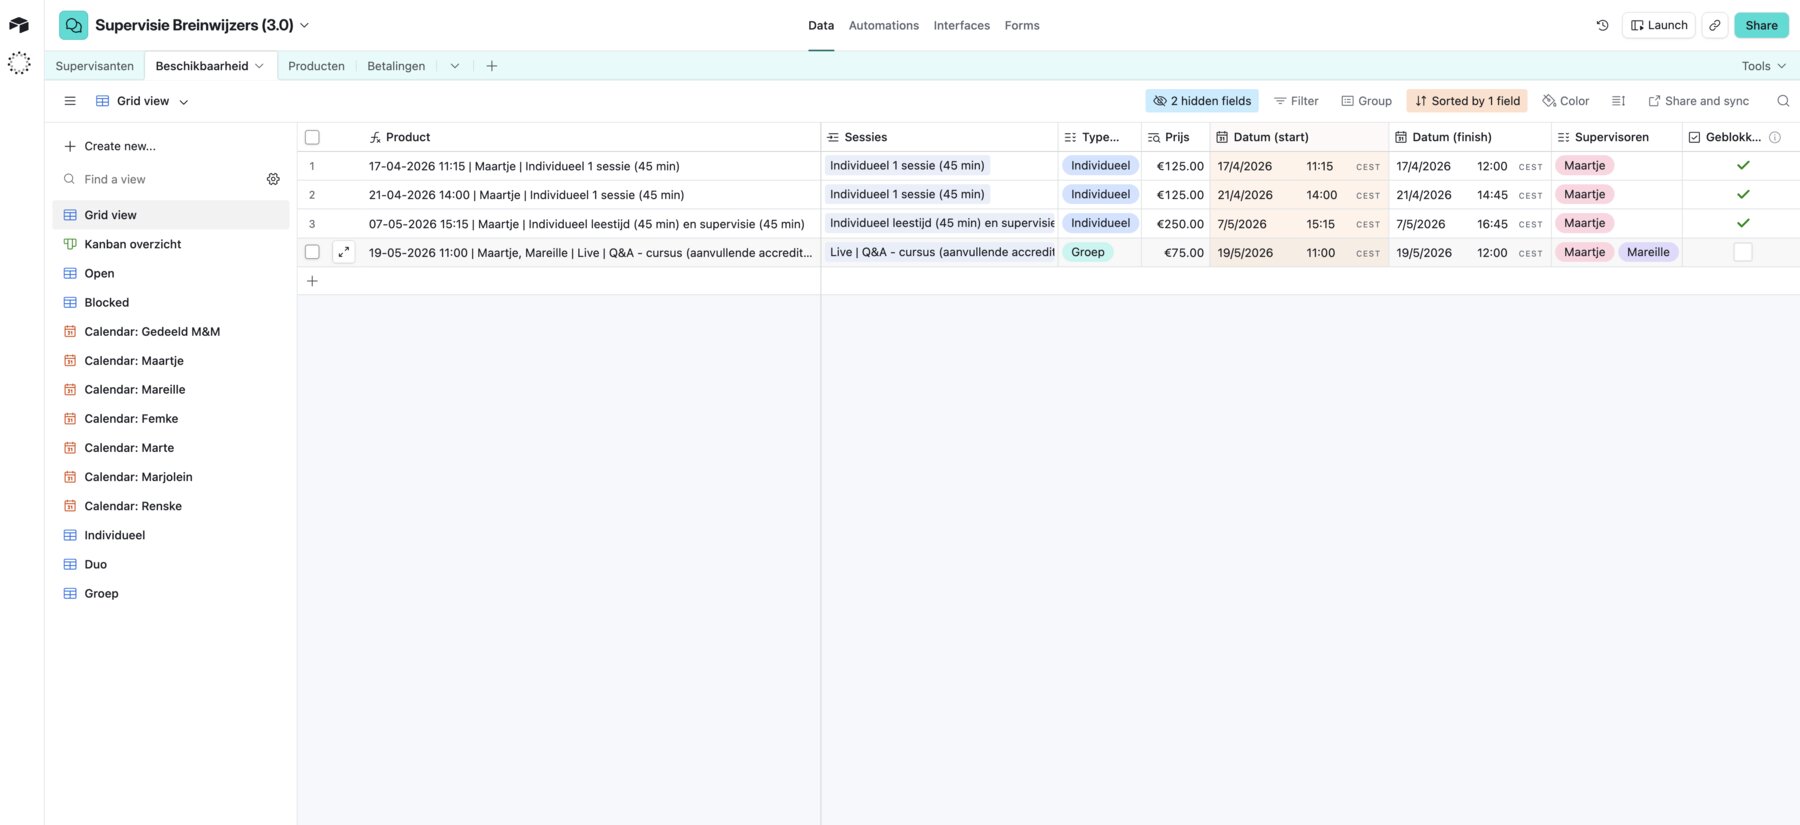Click the Supervisie Breinwijzers base icon

point(73,25)
